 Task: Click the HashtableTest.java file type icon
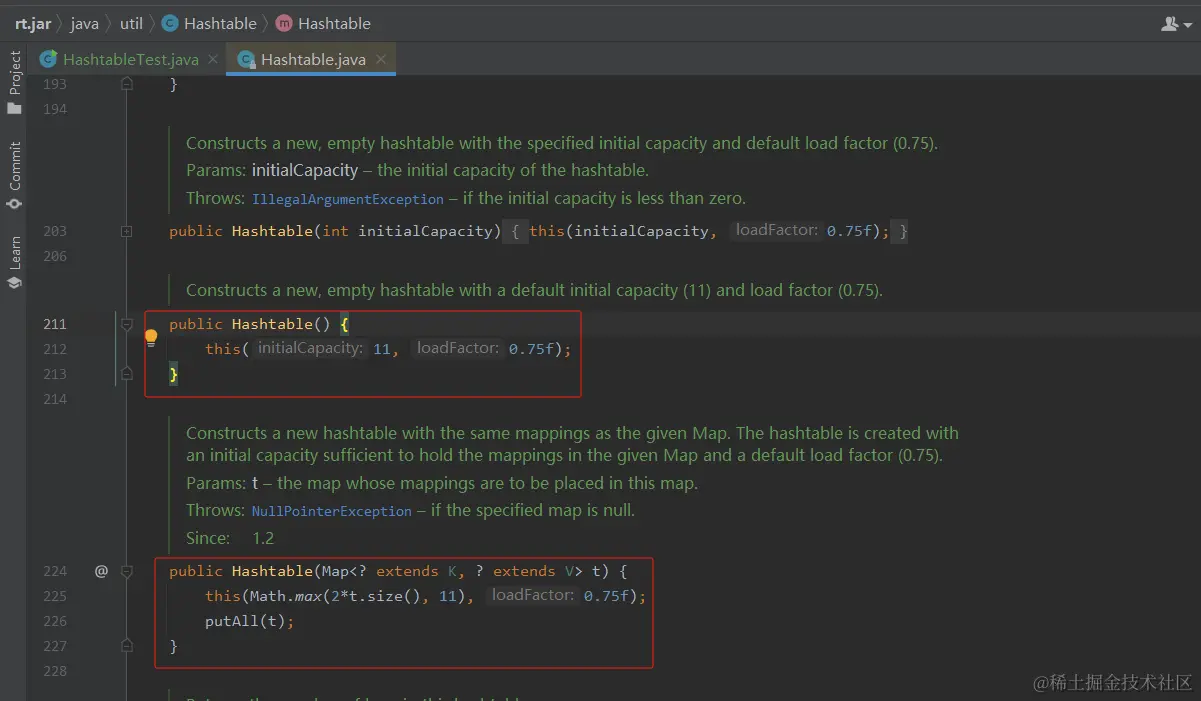(x=48, y=60)
